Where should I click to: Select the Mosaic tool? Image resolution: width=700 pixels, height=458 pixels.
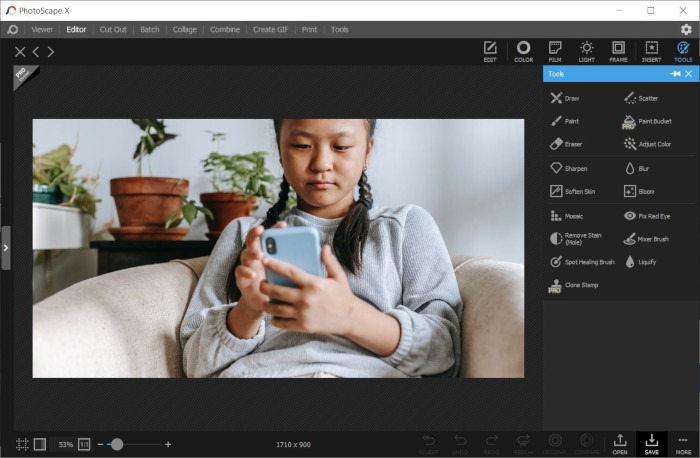[x=567, y=216]
